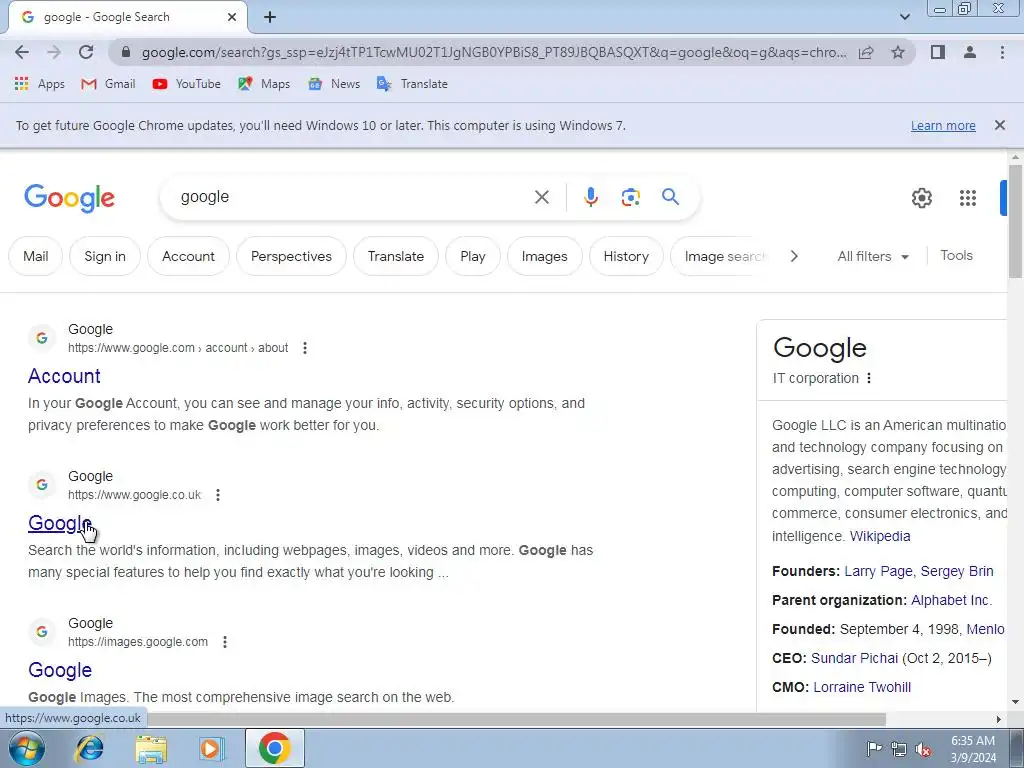Image resolution: width=1024 pixels, height=768 pixels.
Task: Open a new tab with the plus icon
Action: click(270, 18)
